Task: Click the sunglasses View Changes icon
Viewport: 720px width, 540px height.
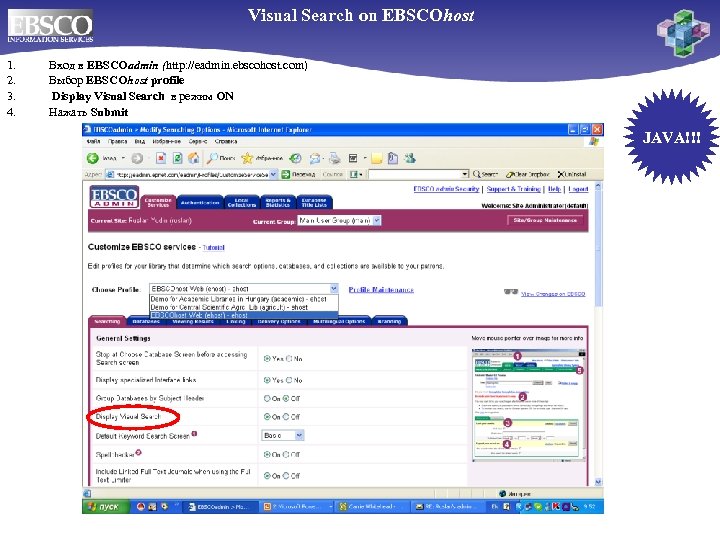Action: click(x=511, y=292)
